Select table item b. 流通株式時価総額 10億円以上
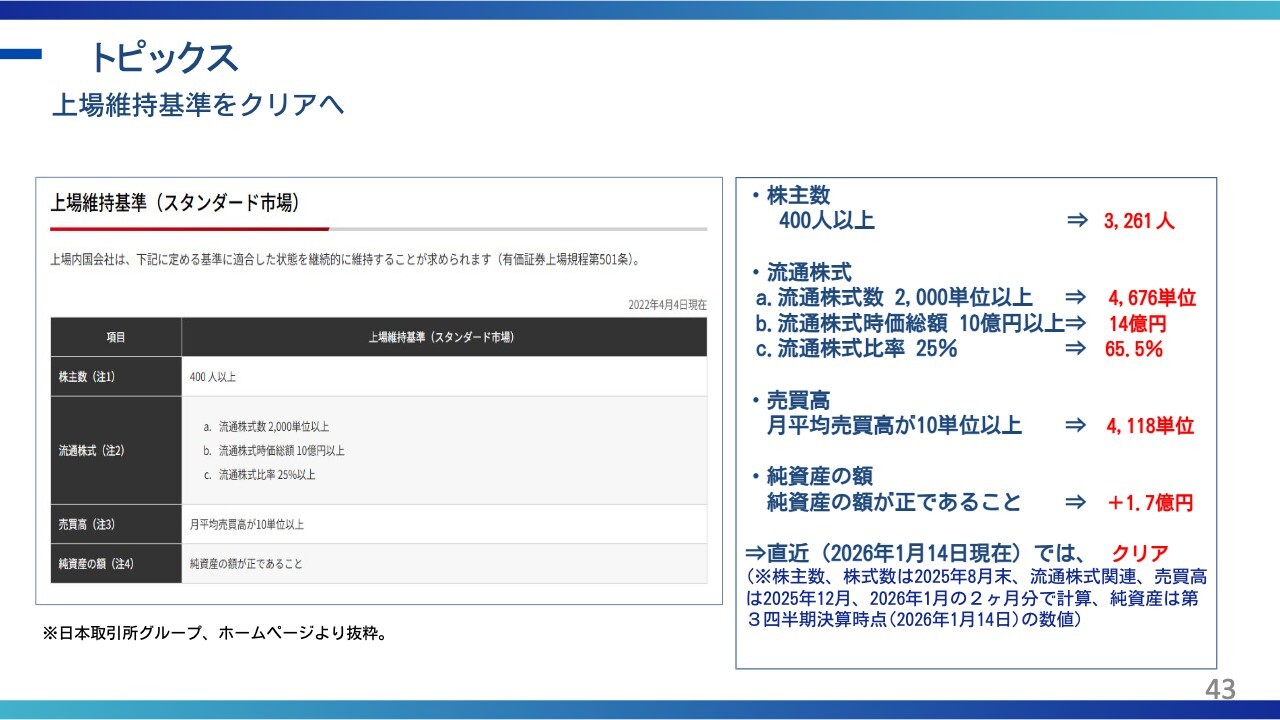 tap(273, 451)
